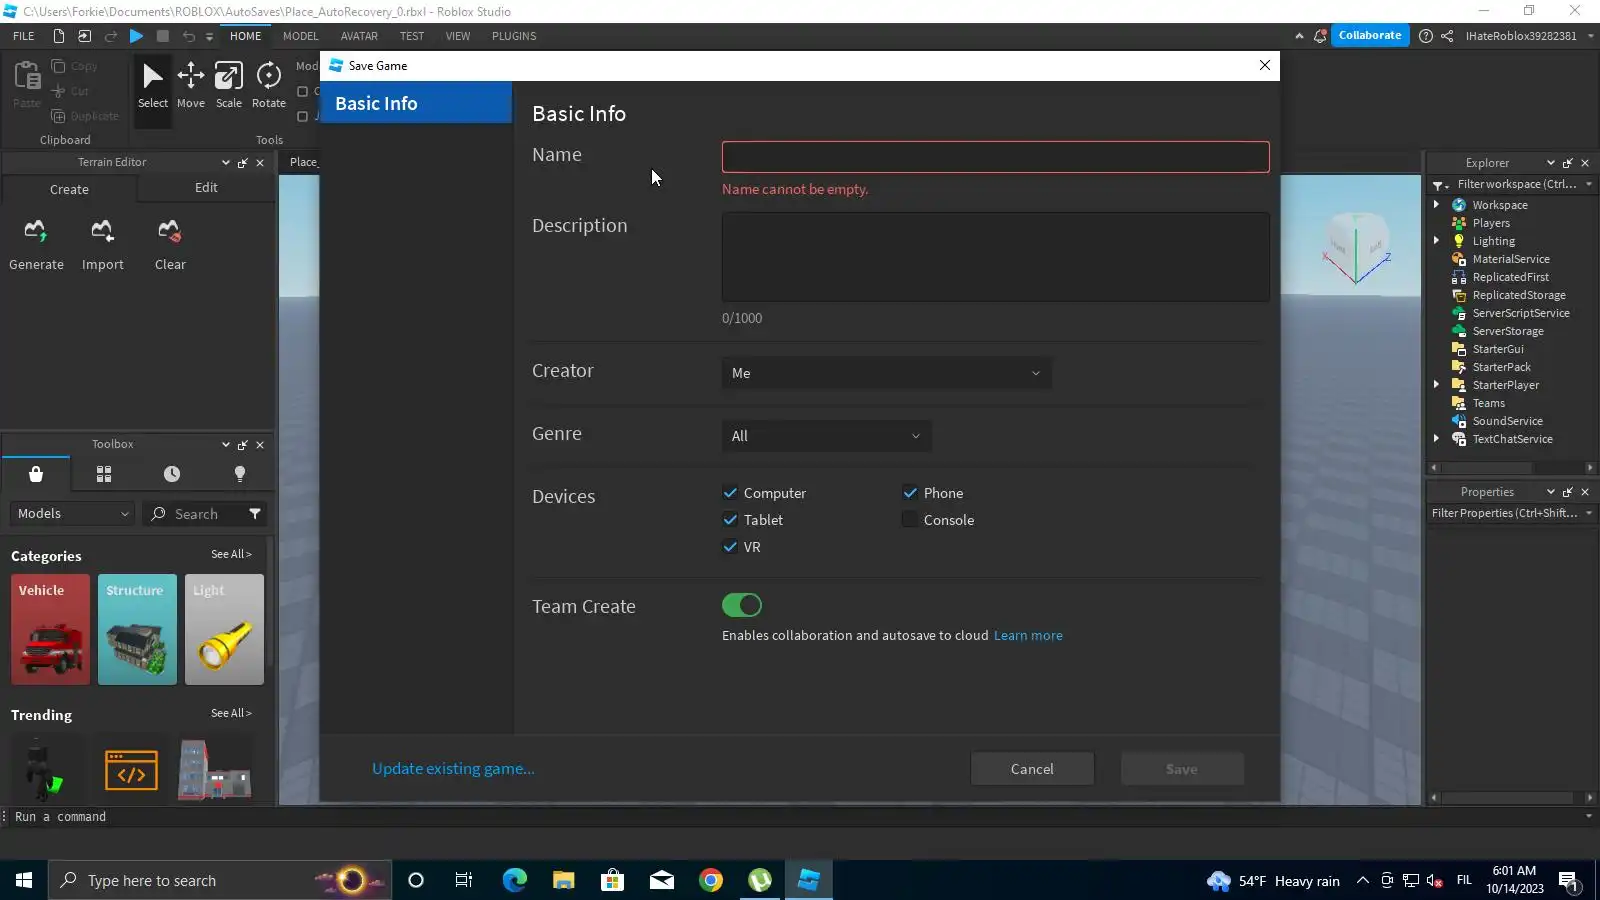The width and height of the screenshot is (1600, 900).
Task: Open the Genre dropdown set to All
Action: click(x=826, y=436)
